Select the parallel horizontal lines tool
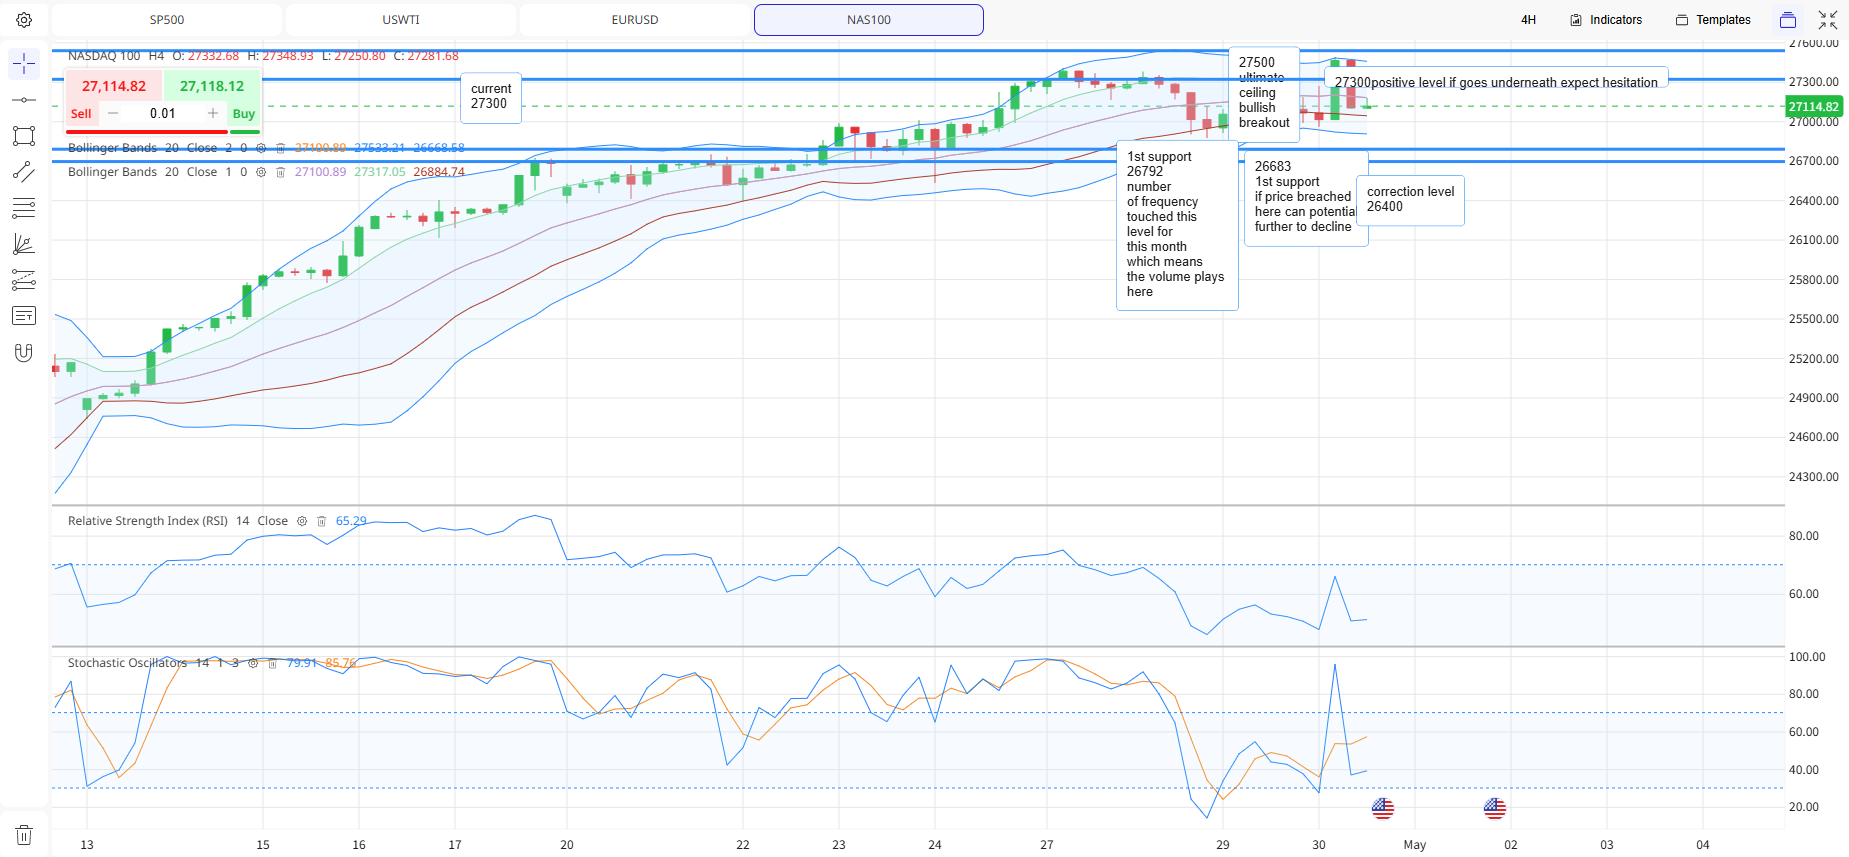Screen dimensions: 1849x857 24,208
